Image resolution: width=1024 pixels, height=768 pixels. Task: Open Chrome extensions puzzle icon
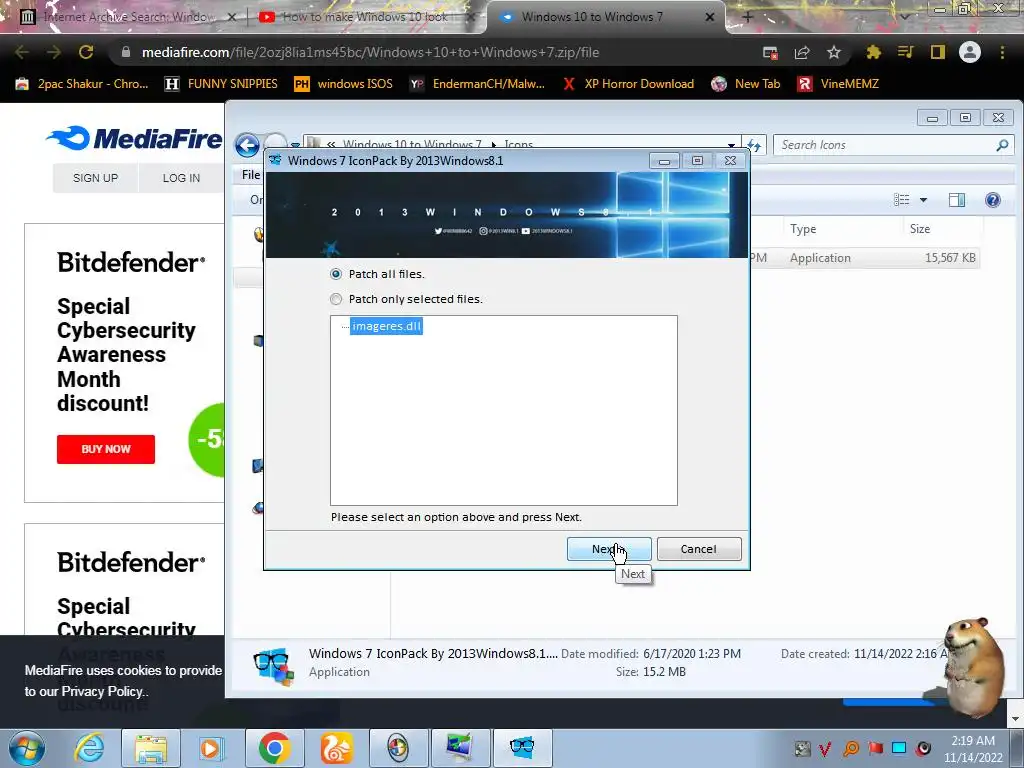pyautogui.click(x=873, y=52)
